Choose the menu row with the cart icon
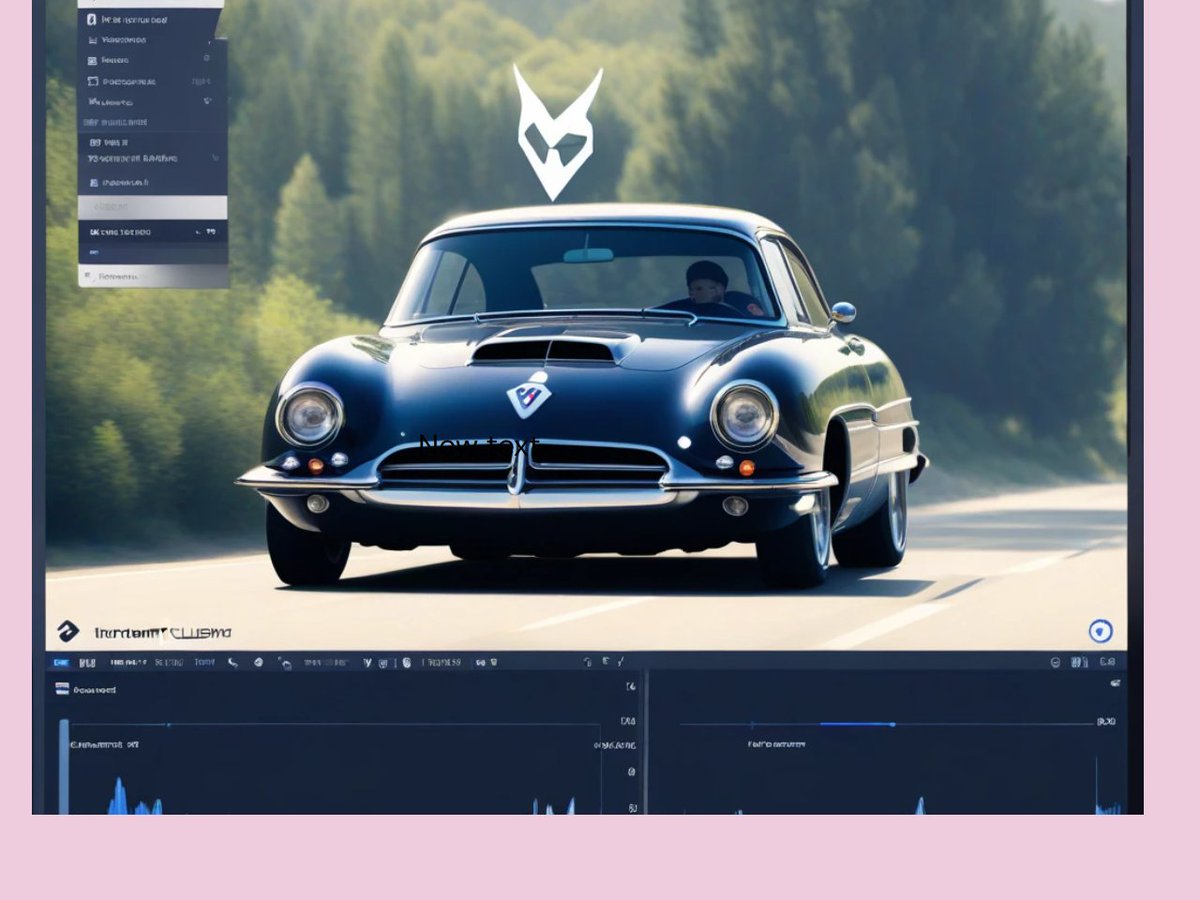 [152, 40]
